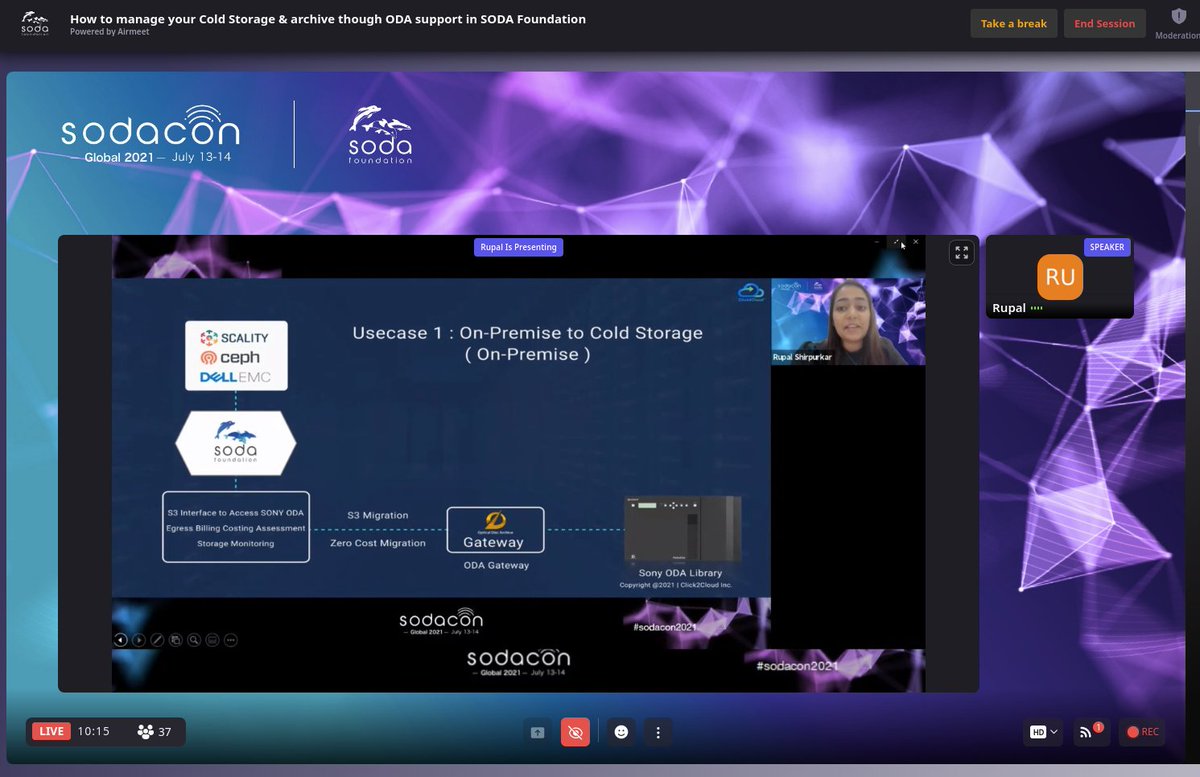
Task: Click the Scality Ceph Dell EMC box
Action: [x=236, y=355]
